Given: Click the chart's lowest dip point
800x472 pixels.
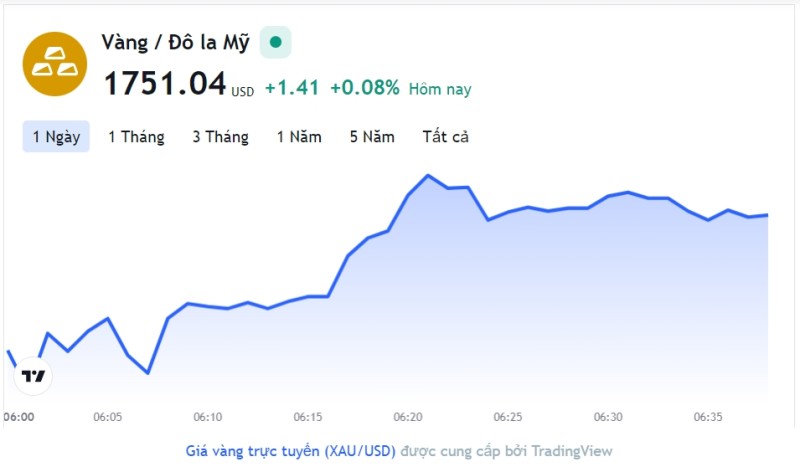Looking at the screenshot, I should [148, 373].
